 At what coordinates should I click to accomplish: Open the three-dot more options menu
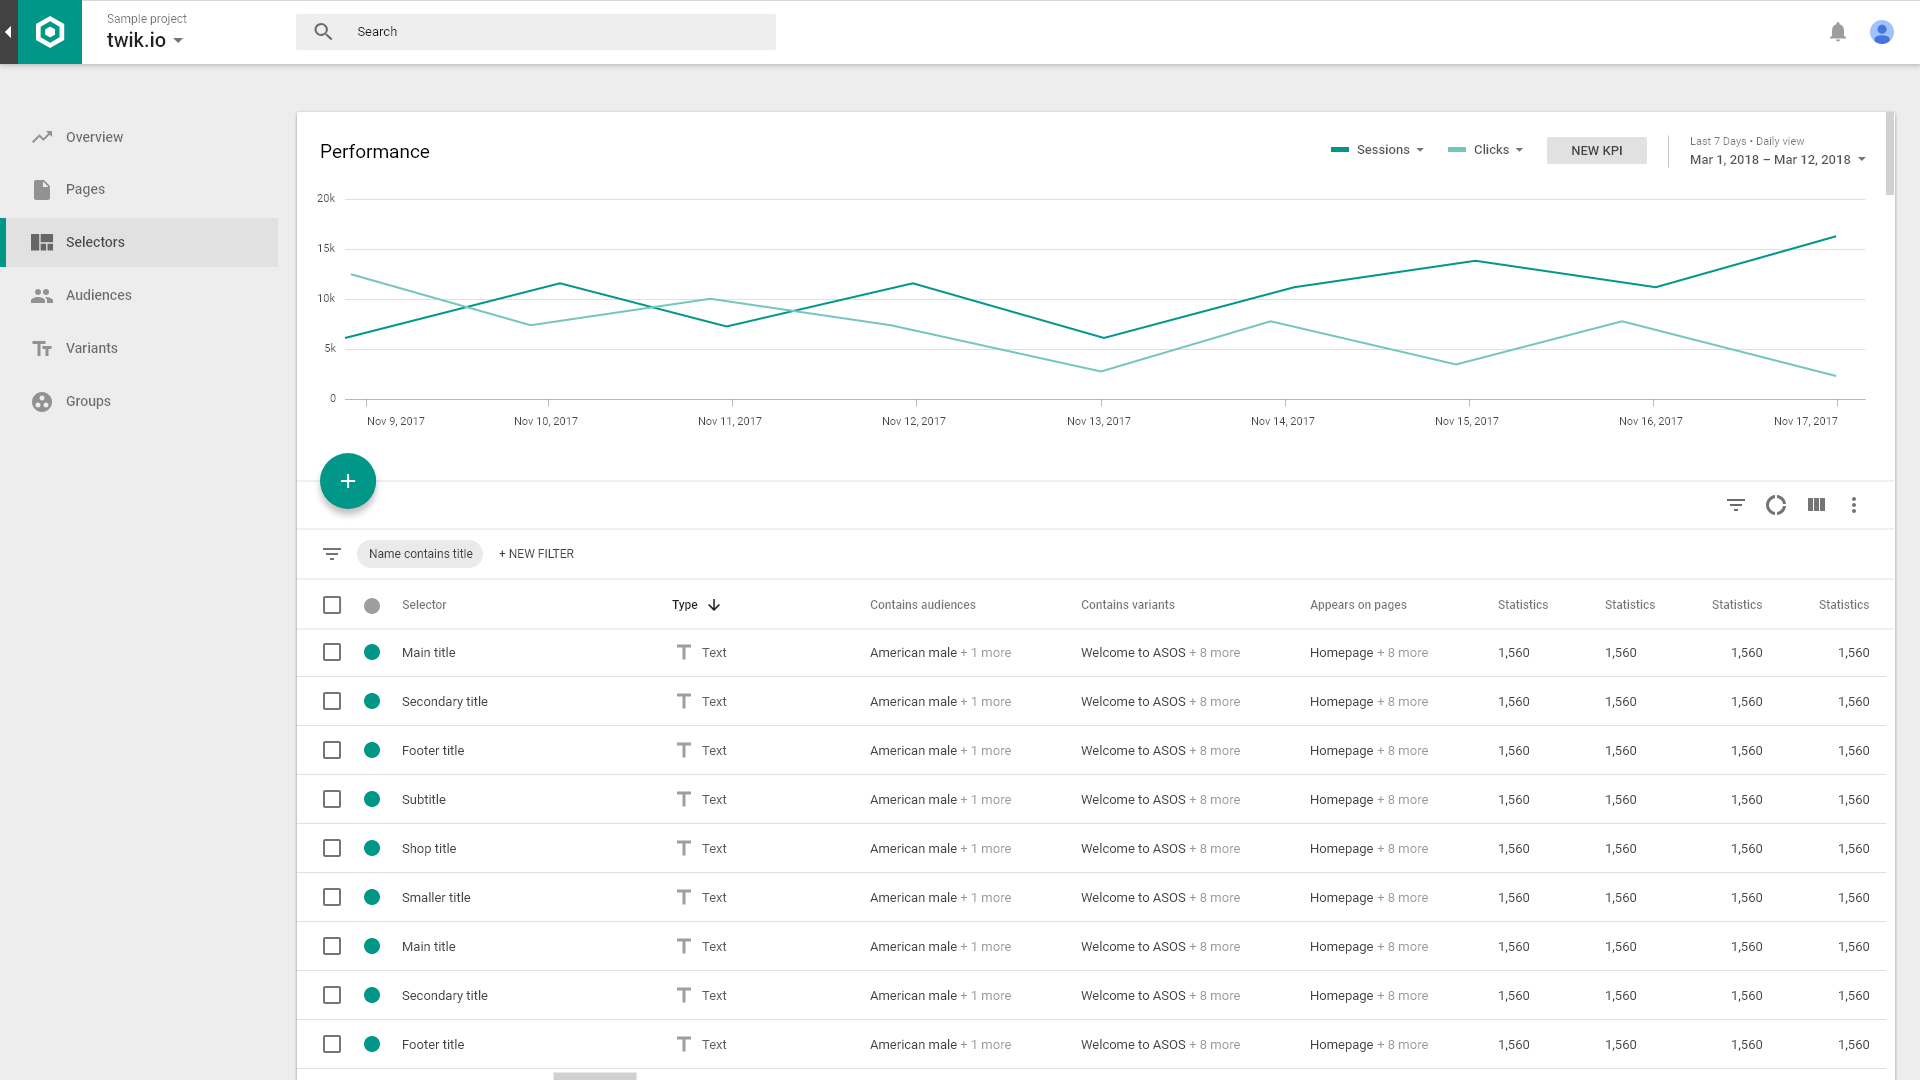[x=1853, y=505]
